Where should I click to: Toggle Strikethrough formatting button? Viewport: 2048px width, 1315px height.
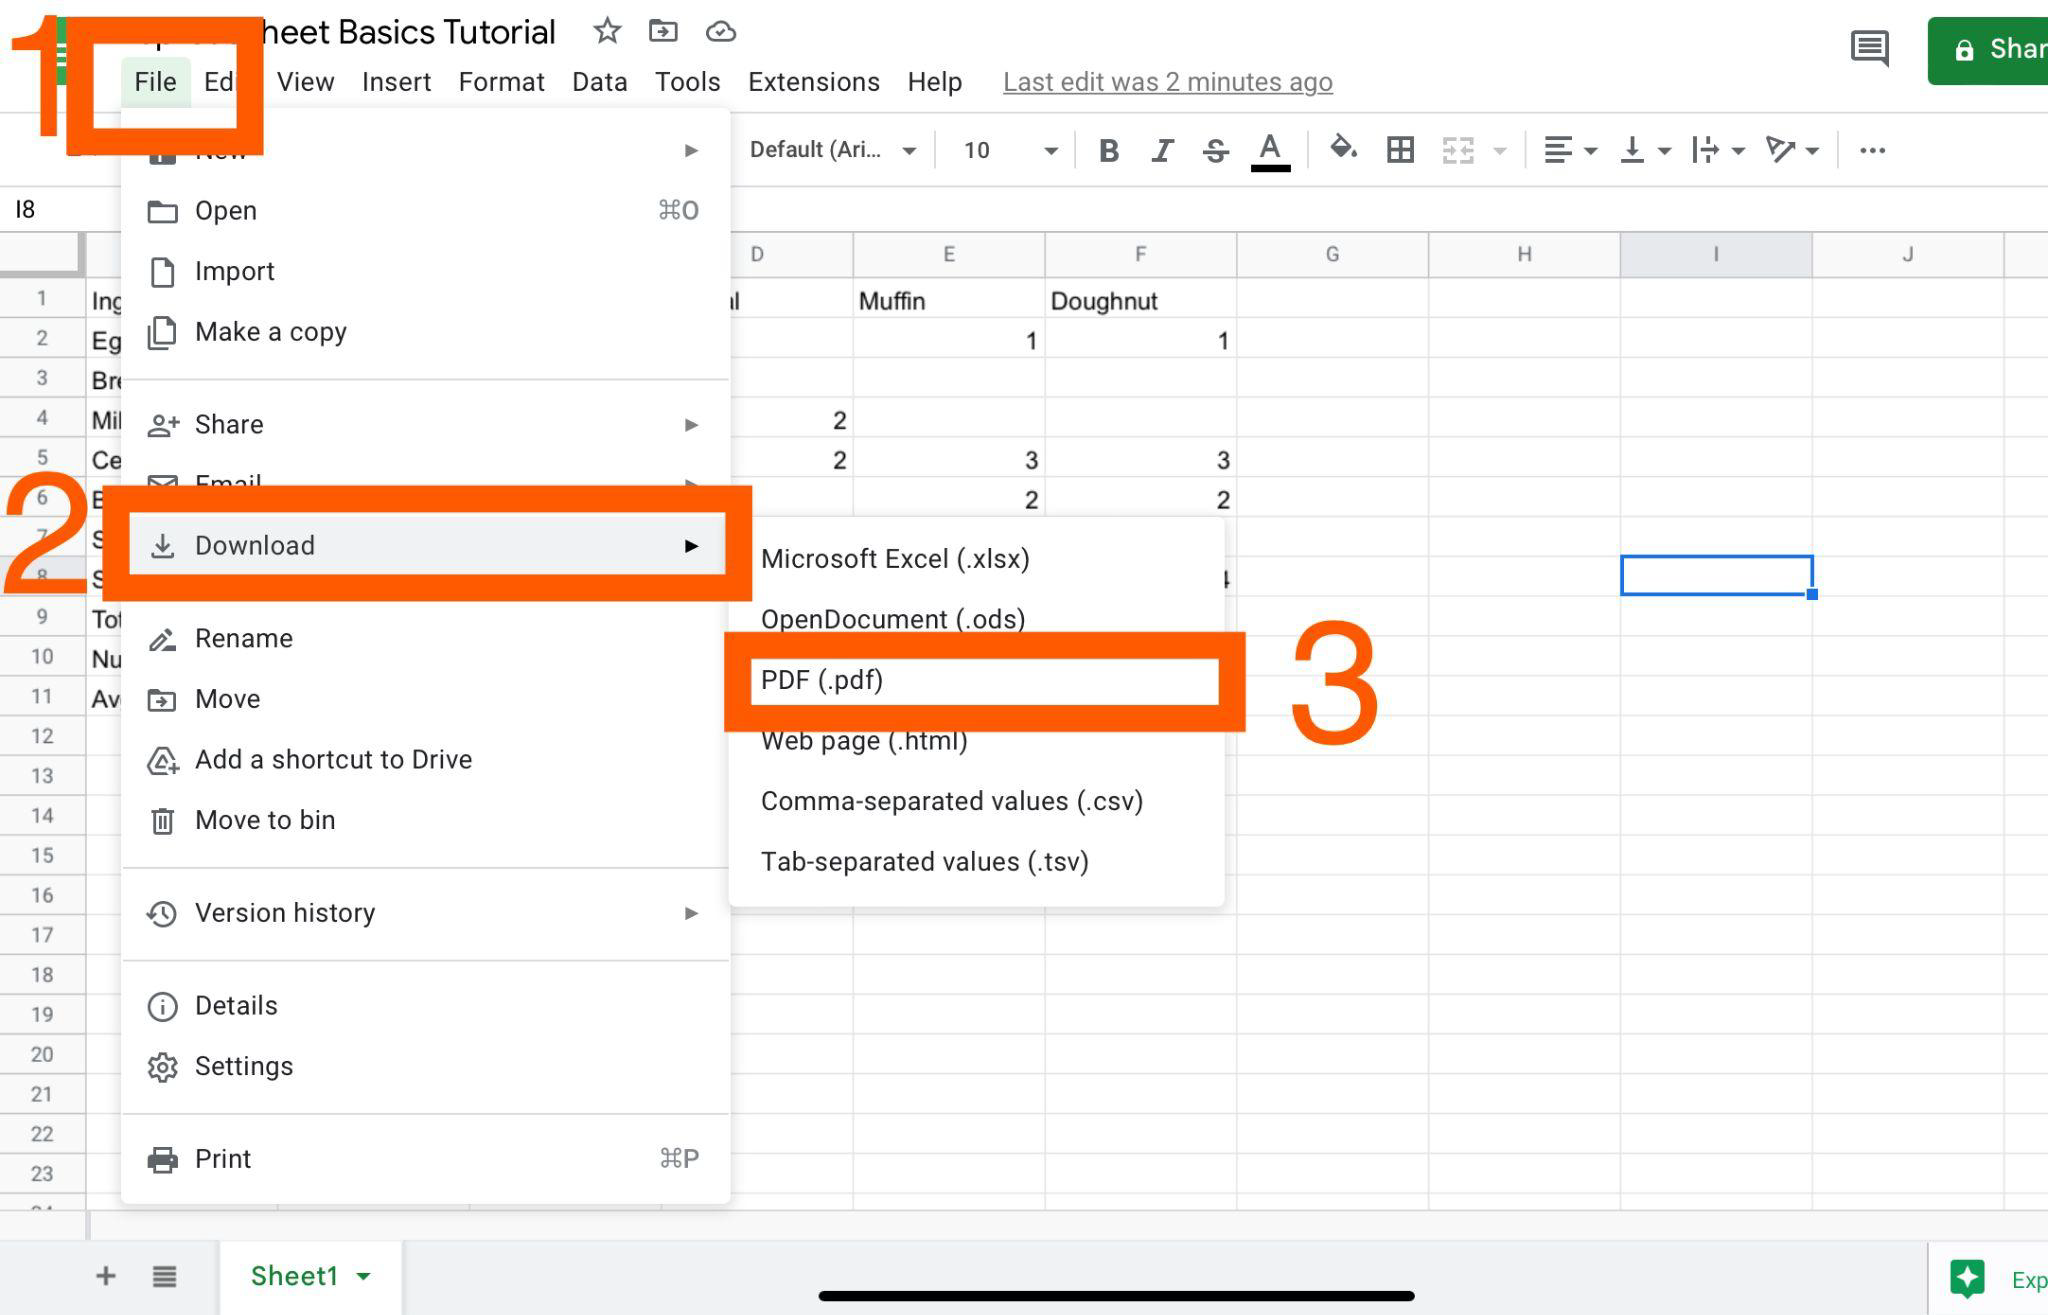click(x=1215, y=151)
